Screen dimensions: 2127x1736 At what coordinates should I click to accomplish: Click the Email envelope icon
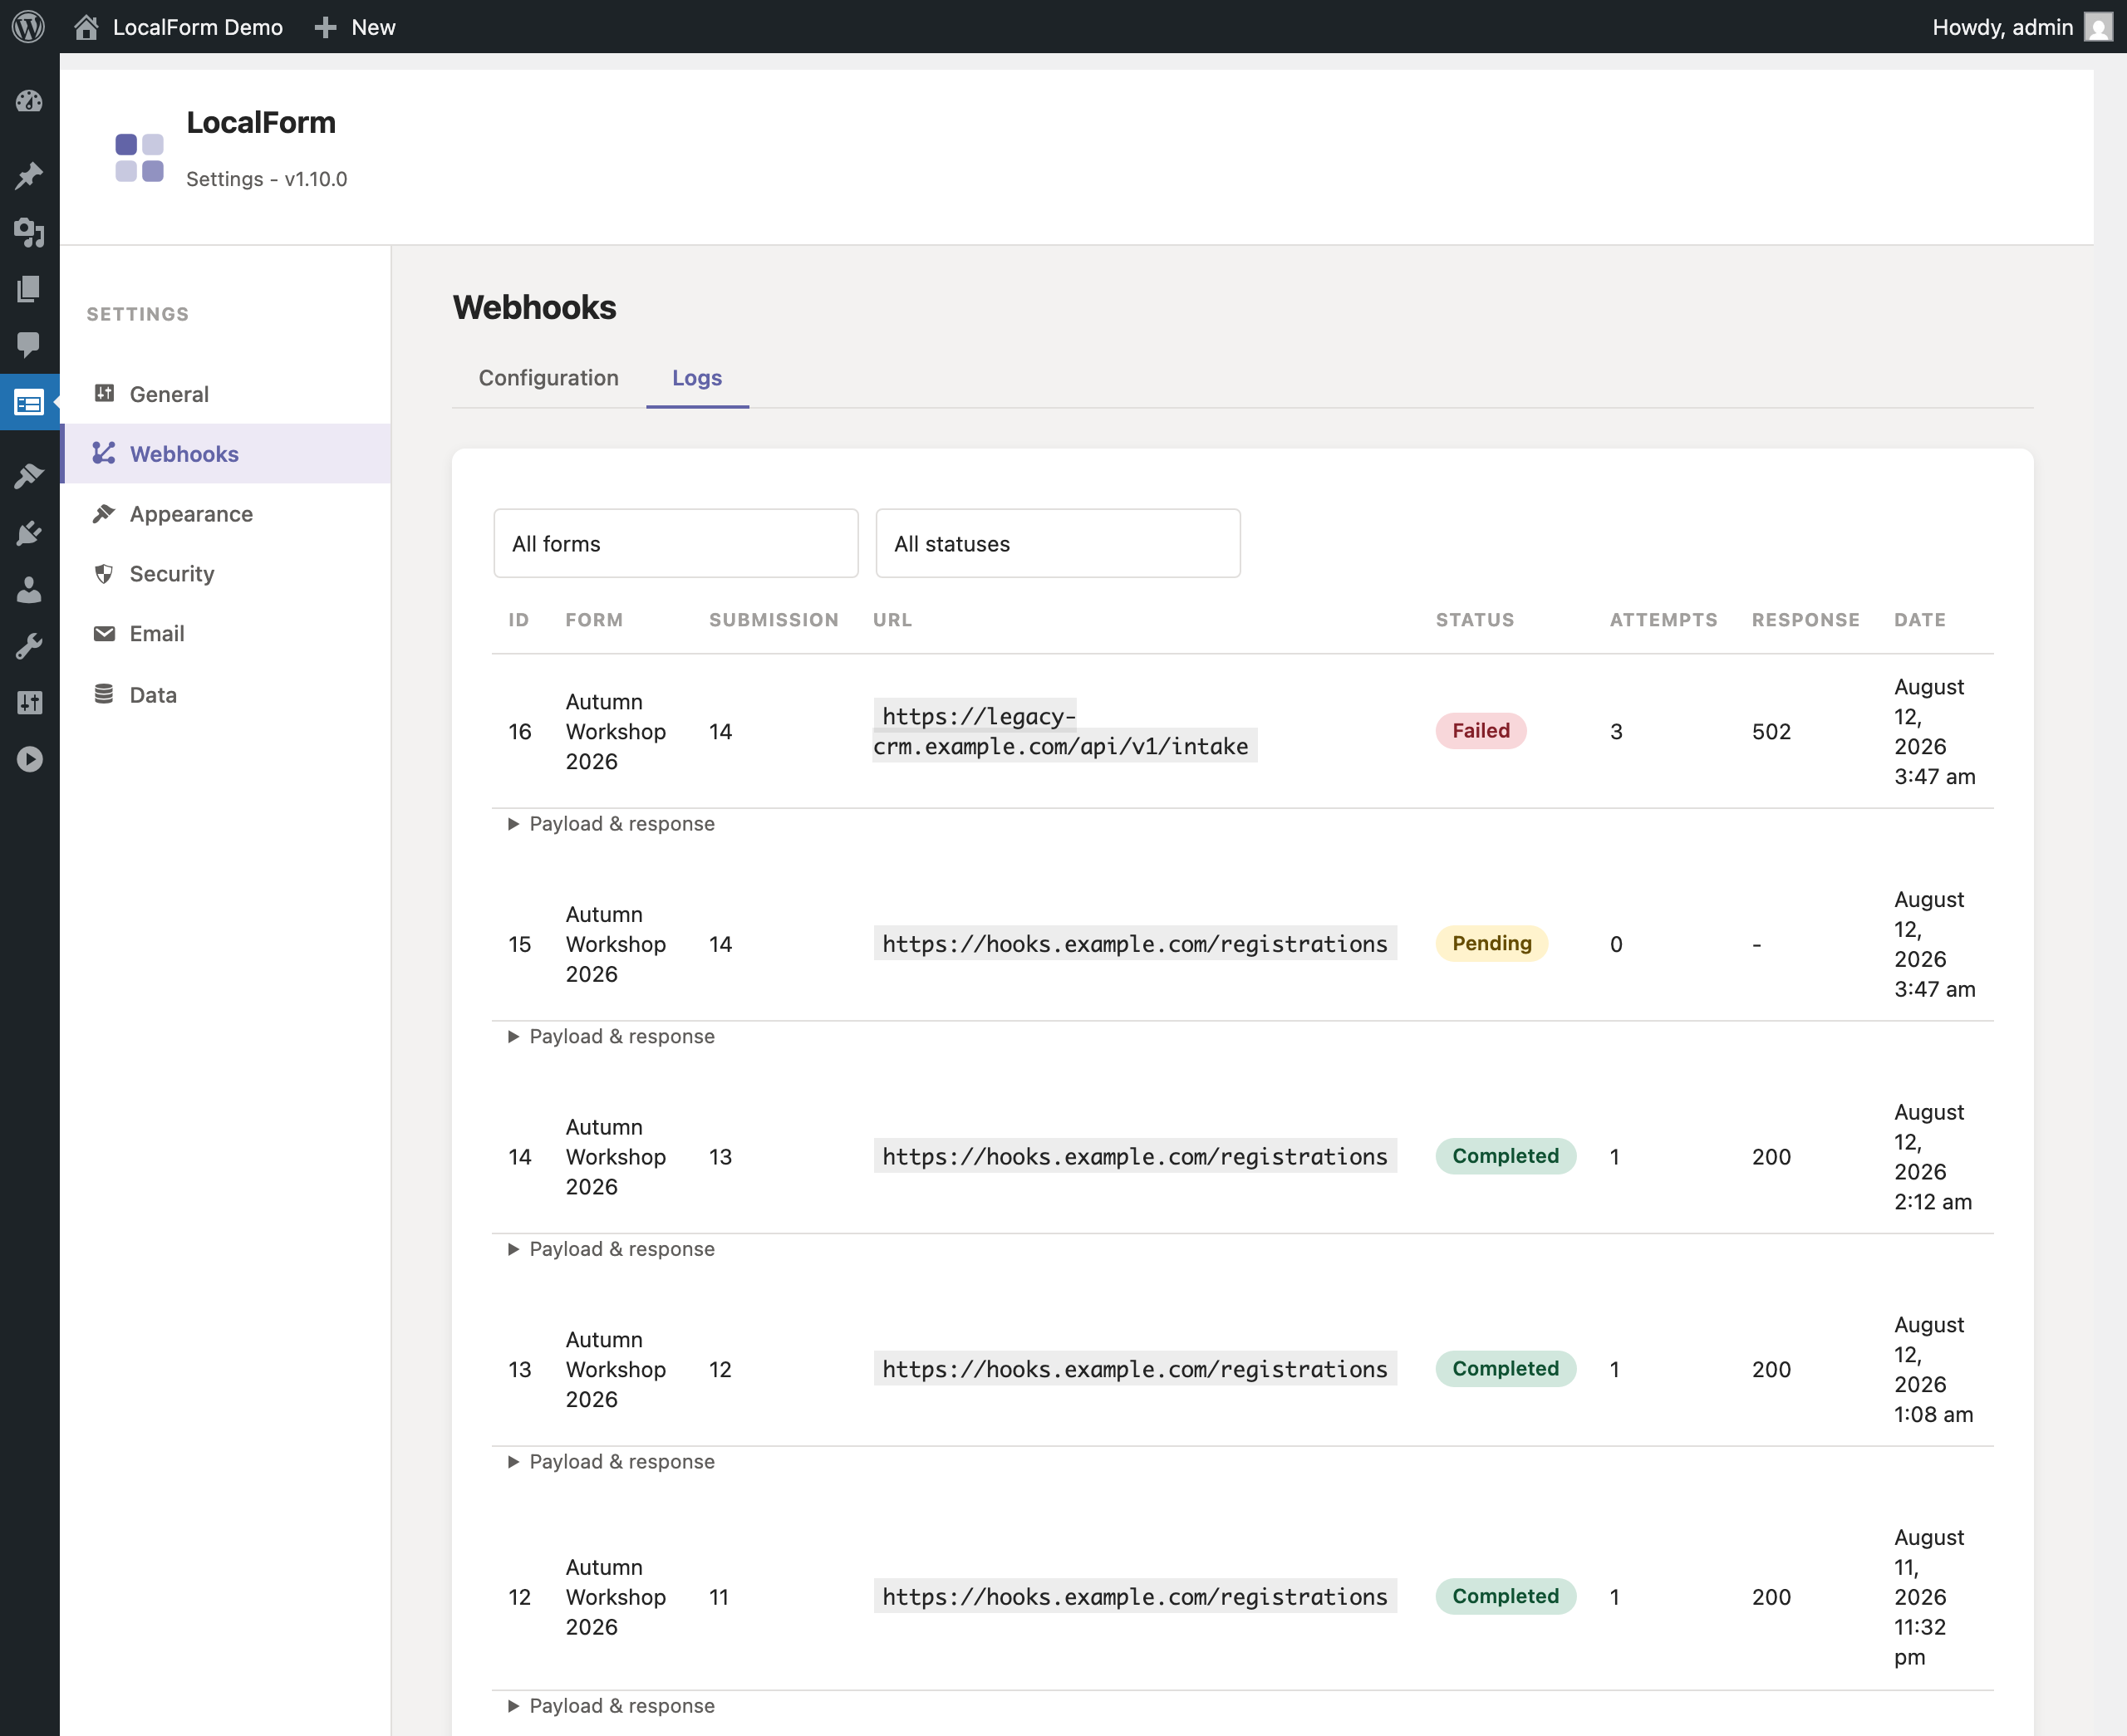(x=104, y=633)
